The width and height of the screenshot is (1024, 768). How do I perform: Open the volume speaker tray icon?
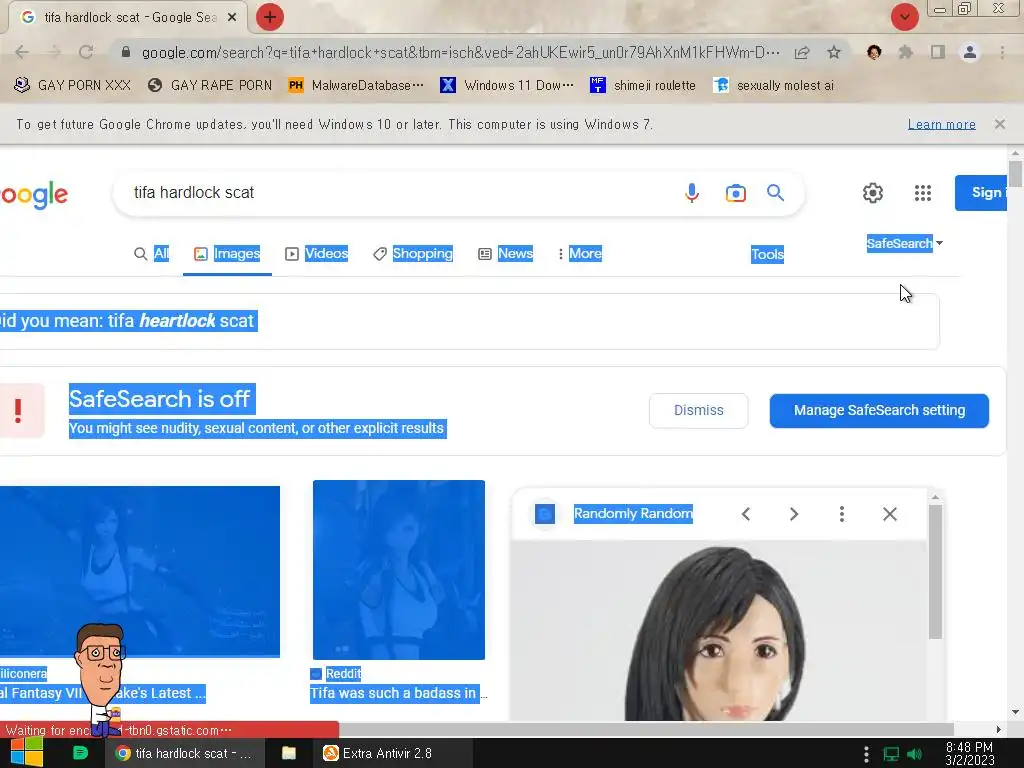915,754
